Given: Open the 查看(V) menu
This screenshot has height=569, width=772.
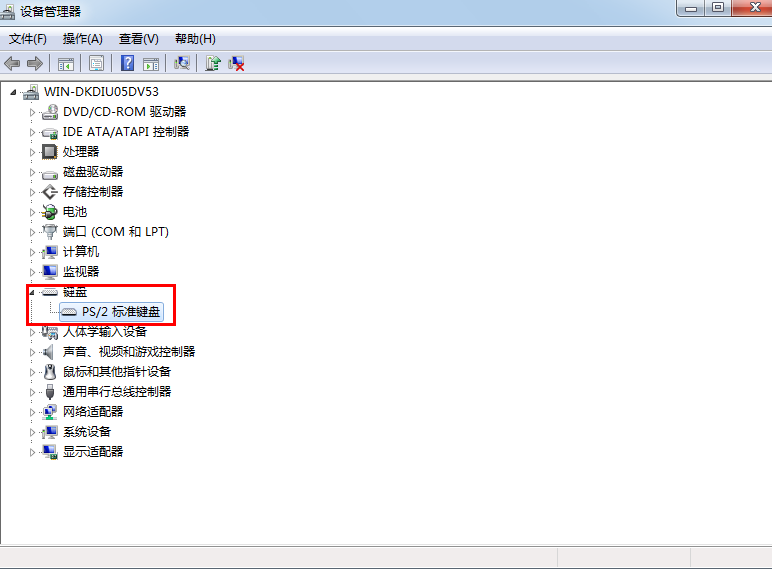Looking at the screenshot, I should pyautogui.click(x=139, y=39).
